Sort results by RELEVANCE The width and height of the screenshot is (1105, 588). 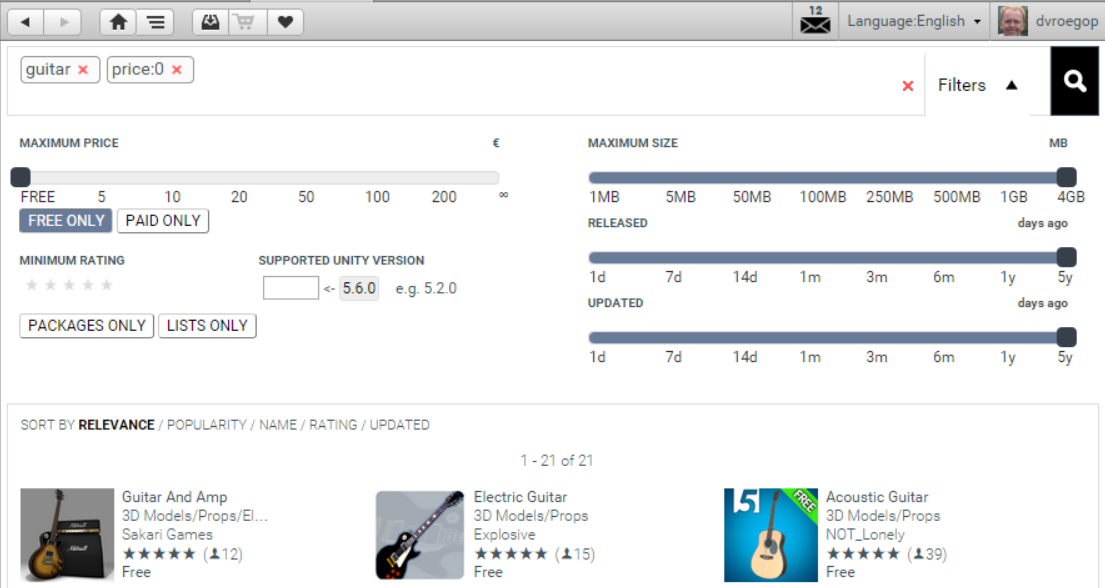tap(116, 425)
